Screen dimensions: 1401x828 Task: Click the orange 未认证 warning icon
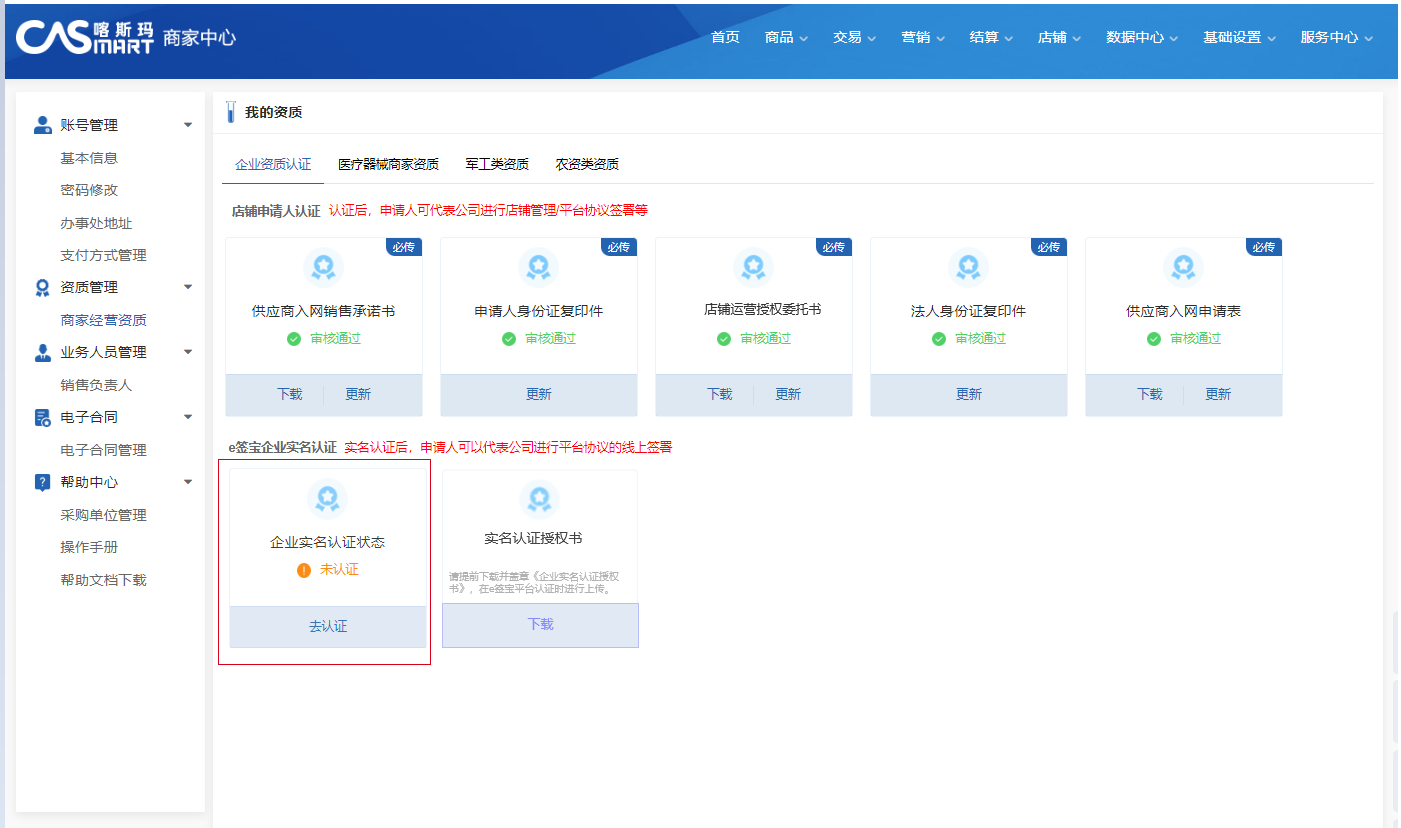304,570
